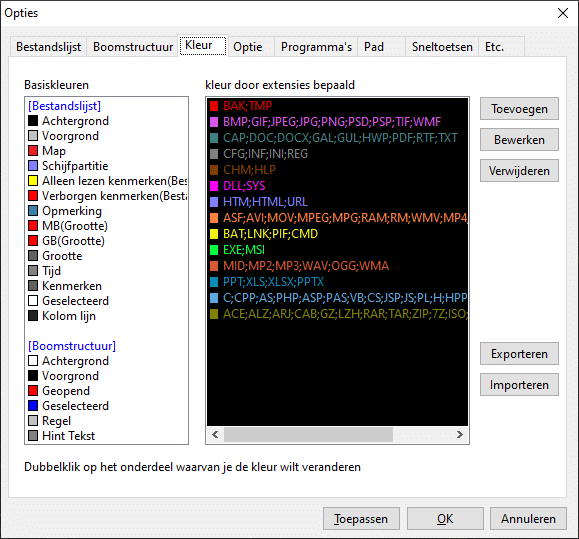579x539 pixels.
Task: Click the left arrow of horizontal scrollbar
Action: pos(215,435)
